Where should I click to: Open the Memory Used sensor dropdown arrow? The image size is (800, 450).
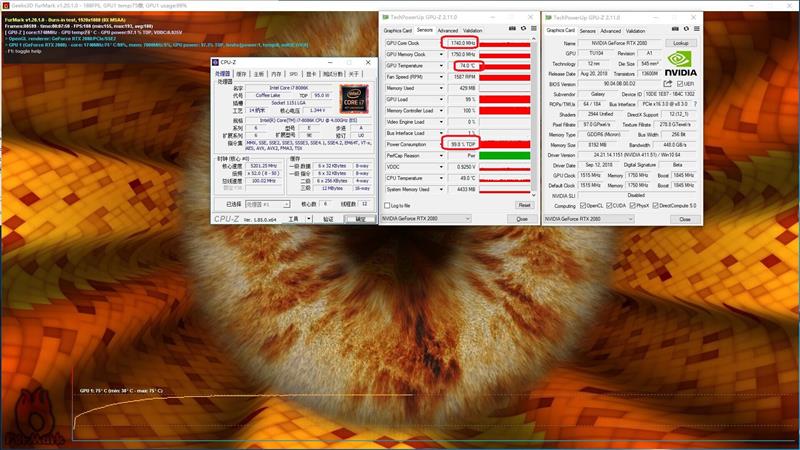[441, 88]
